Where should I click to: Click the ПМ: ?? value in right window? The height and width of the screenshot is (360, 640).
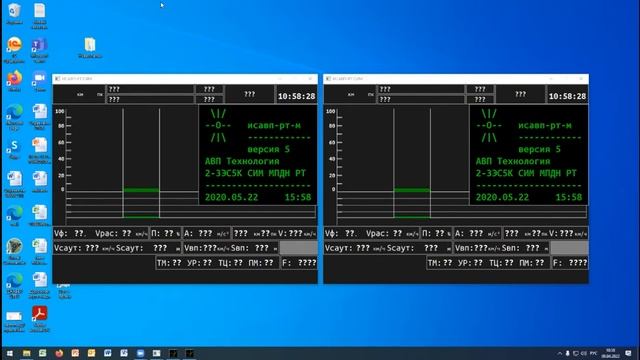coord(532,263)
